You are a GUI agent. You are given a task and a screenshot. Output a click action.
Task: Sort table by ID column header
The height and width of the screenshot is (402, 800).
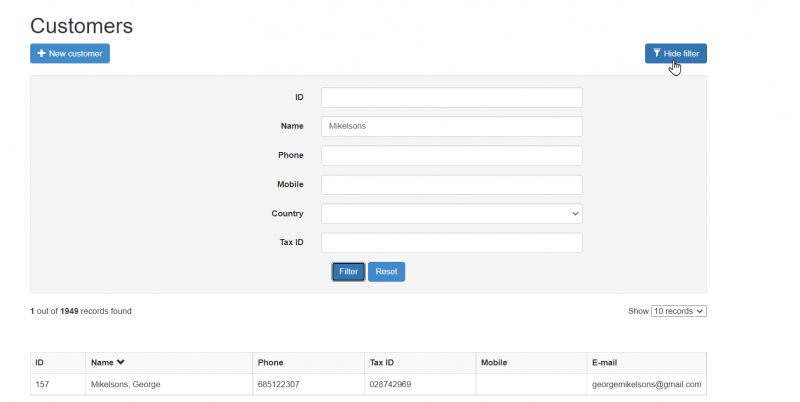(x=39, y=362)
